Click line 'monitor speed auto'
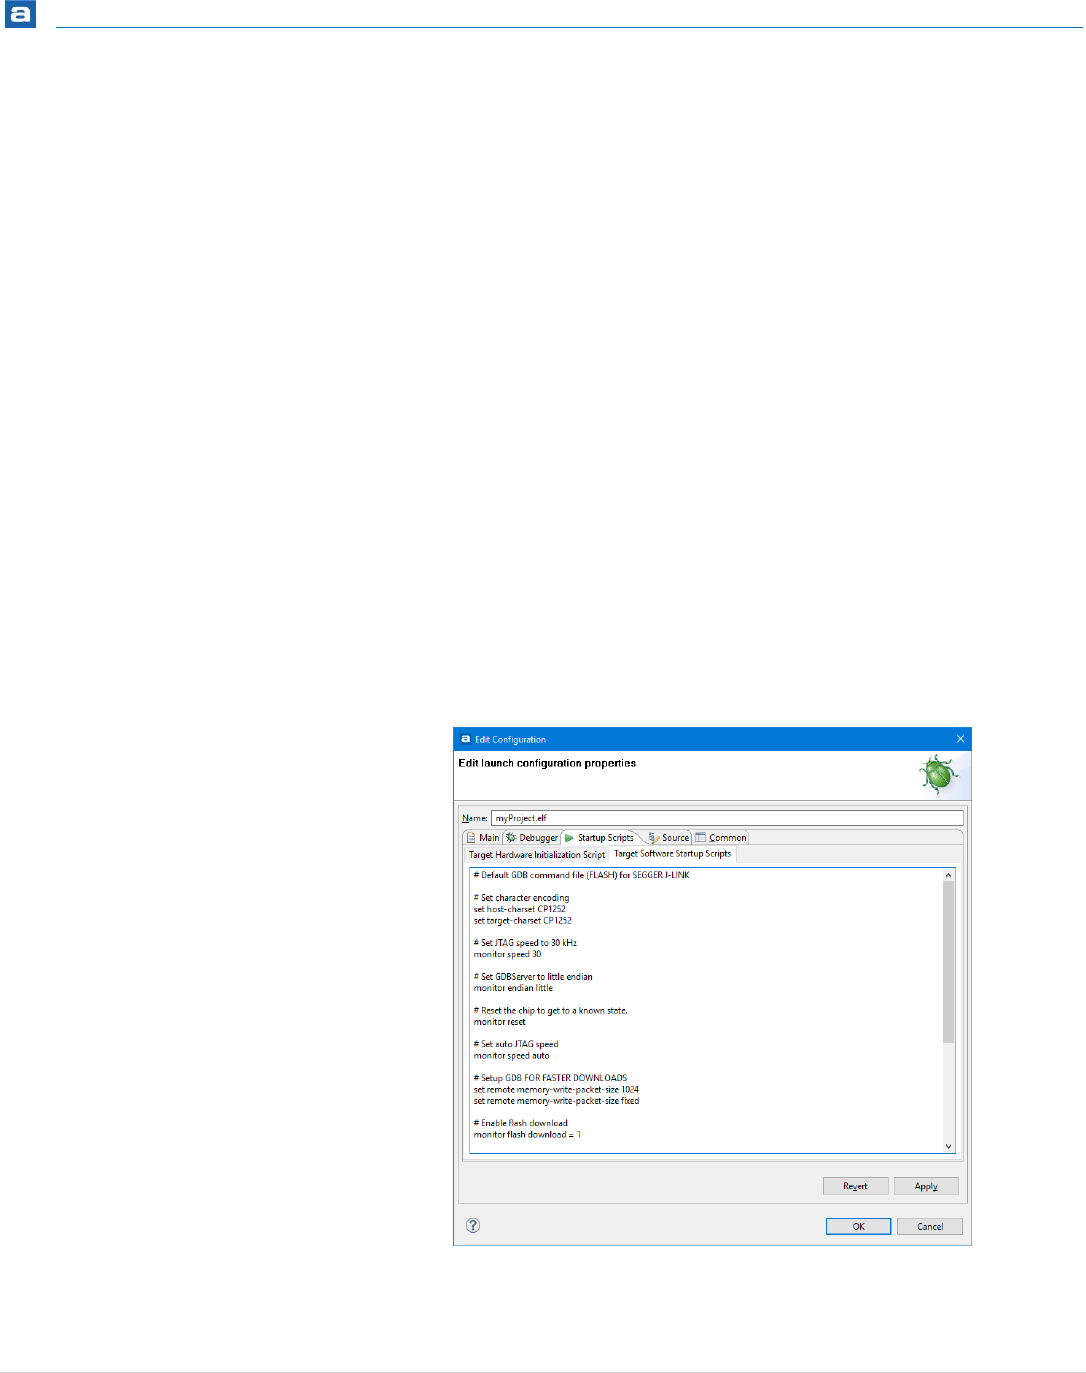The image size is (1086, 1373). click(x=511, y=1056)
